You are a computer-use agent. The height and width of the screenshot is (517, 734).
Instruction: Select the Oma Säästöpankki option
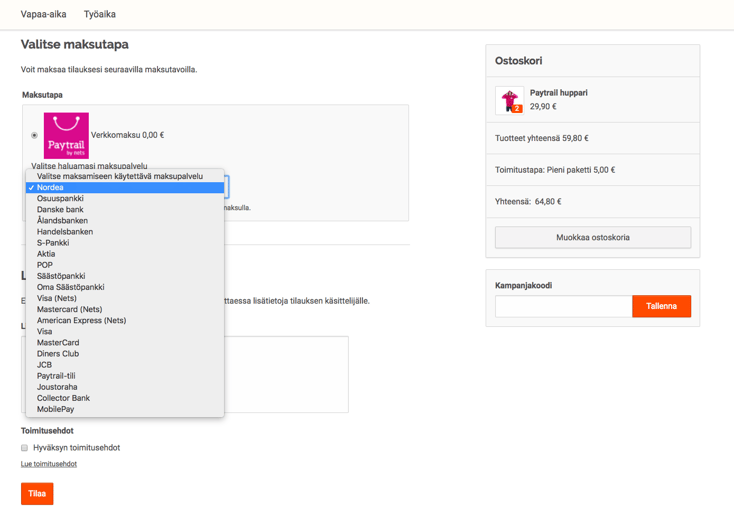pyautogui.click(x=125, y=287)
